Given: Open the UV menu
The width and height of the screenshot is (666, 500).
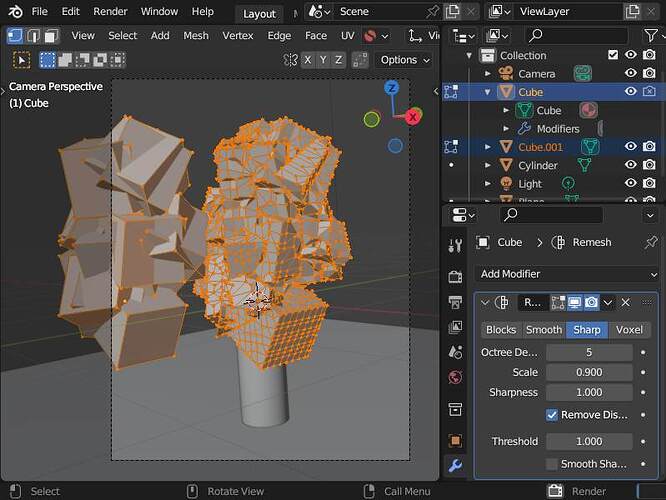Looking at the screenshot, I should tap(347, 36).
